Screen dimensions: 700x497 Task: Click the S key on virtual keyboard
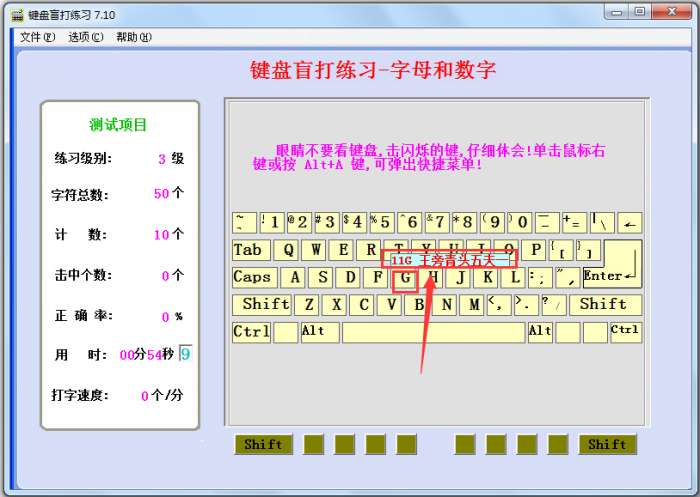tap(322, 277)
